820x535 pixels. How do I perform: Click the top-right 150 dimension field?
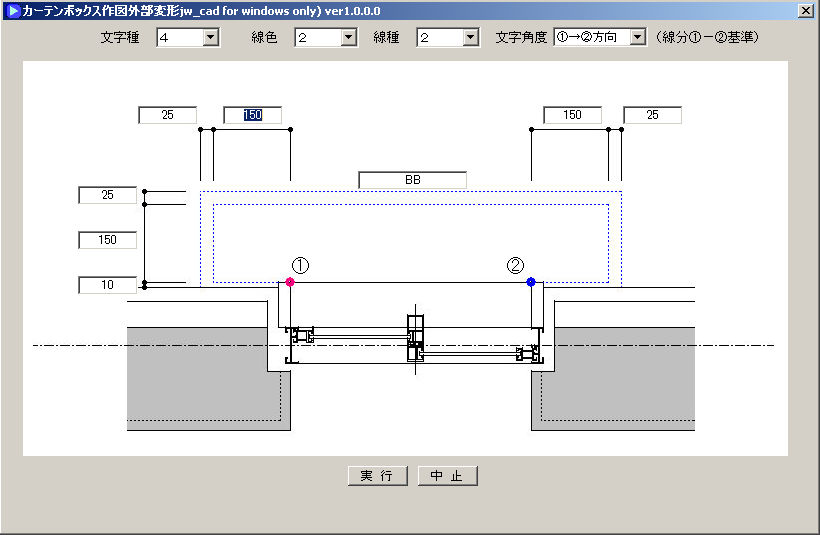(x=572, y=115)
